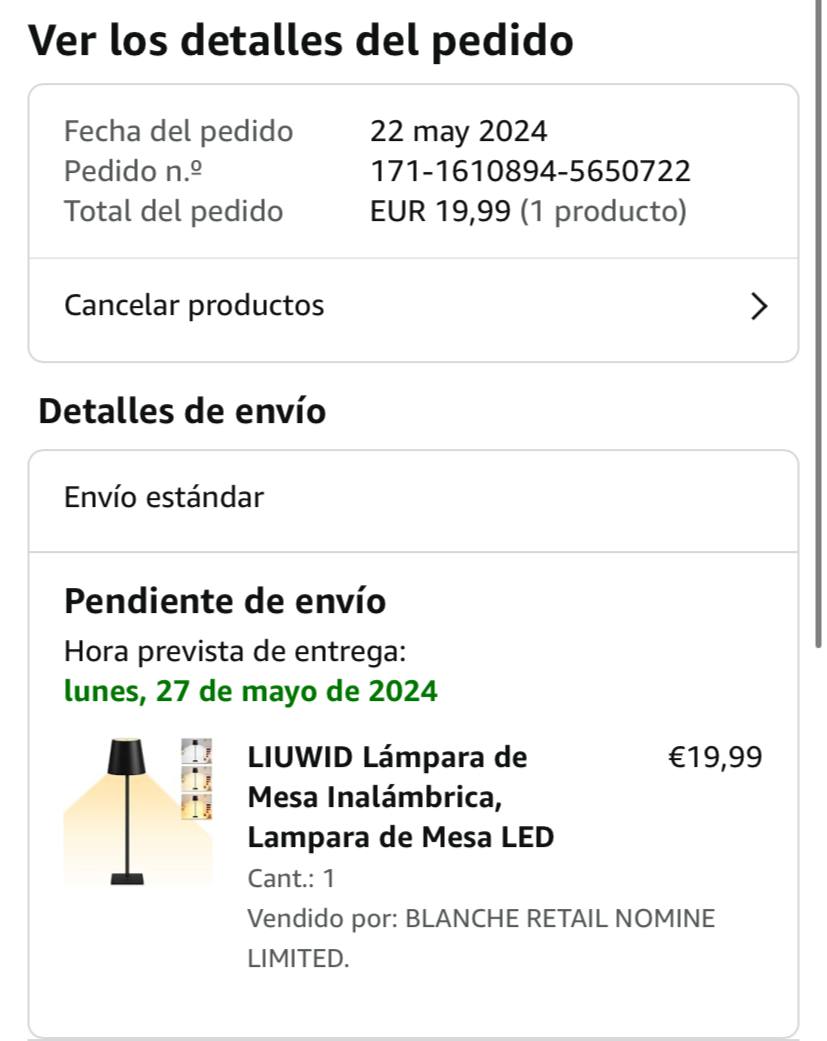Image resolution: width=827 pixels, height=1041 pixels.
Task: Open the LIUWID Lámpara de Mesa product title
Action: (x=400, y=797)
